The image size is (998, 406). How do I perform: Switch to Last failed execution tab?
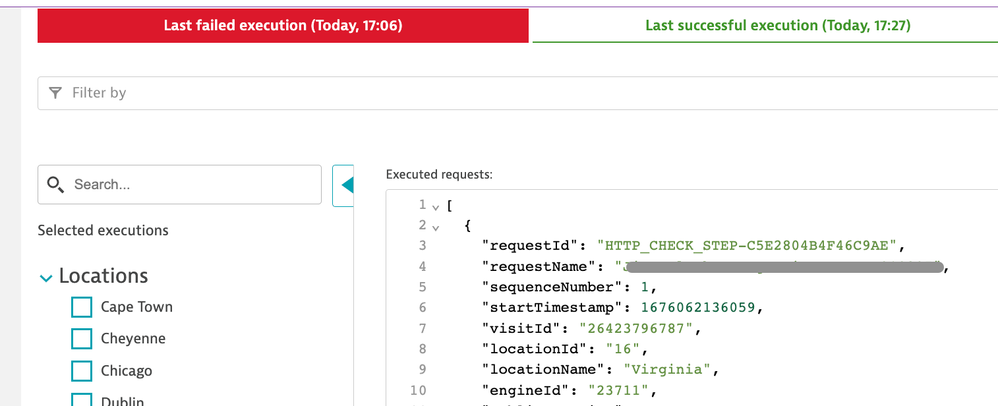pyautogui.click(x=283, y=25)
